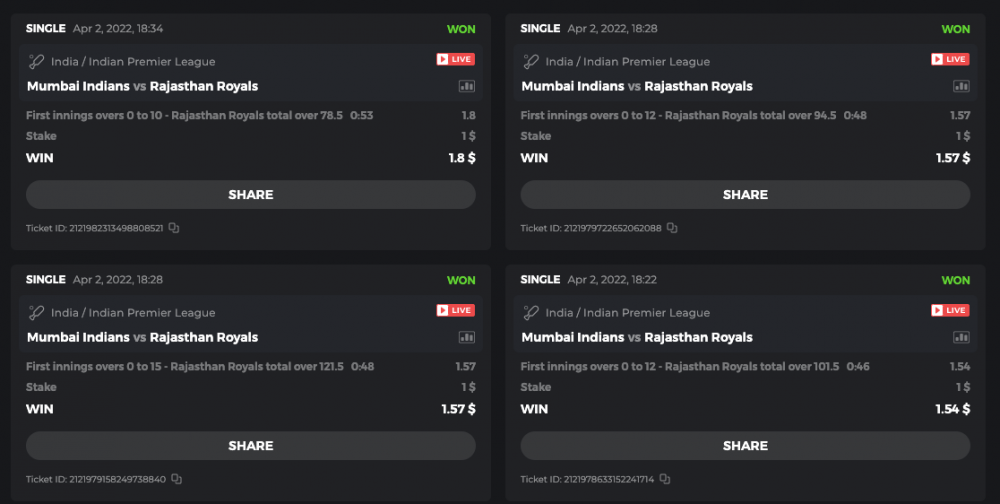
Task: Copy ticket ID ending in 241714
Action: click(x=664, y=479)
